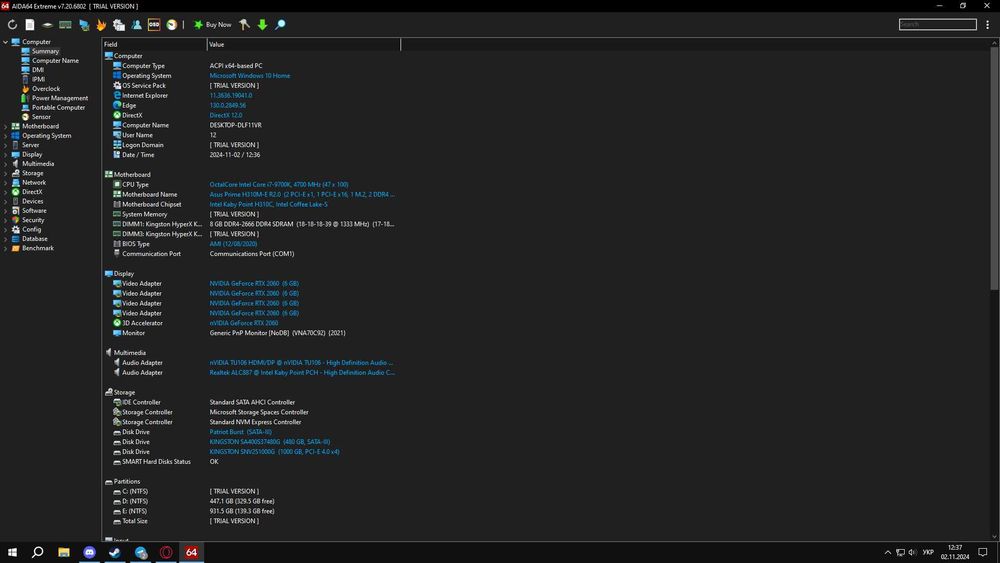This screenshot has height=563, width=1000.
Task: Click the green download arrow icon
Action: [x=262, y=25]
